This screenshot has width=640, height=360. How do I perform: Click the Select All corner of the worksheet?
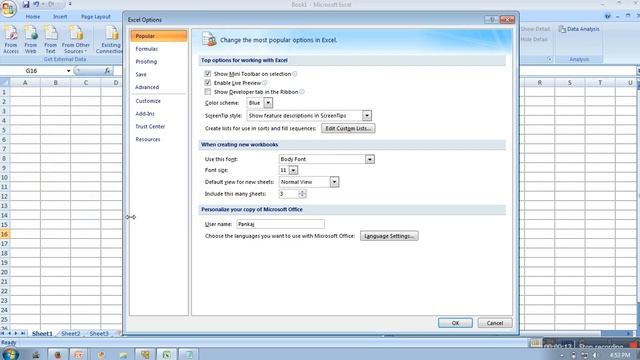(4, 82)
